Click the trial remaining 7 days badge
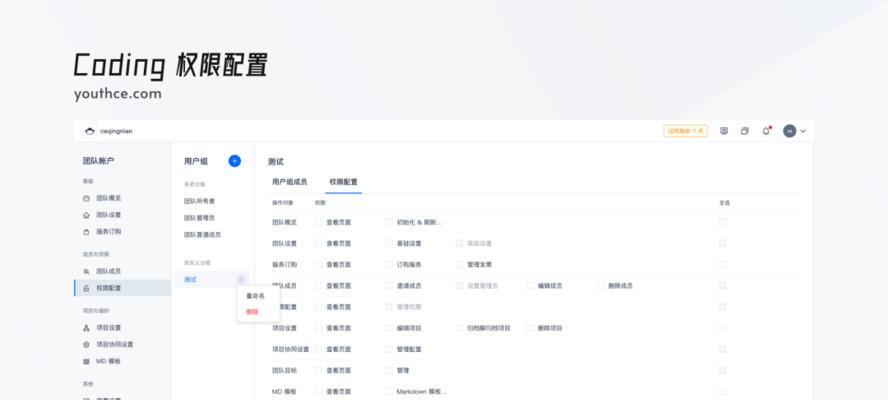The height and width of the screenshot is (400, 888). coord(685,131)
